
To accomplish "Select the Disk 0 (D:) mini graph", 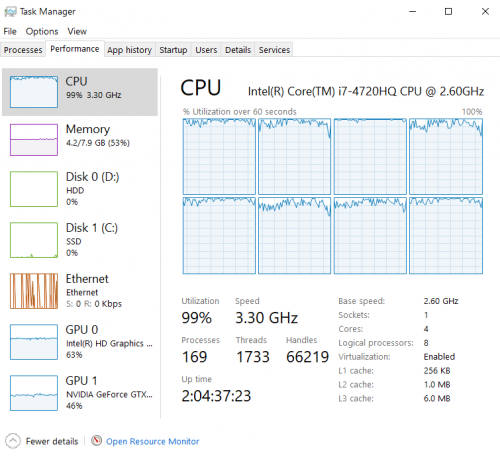I will point(34,189).
